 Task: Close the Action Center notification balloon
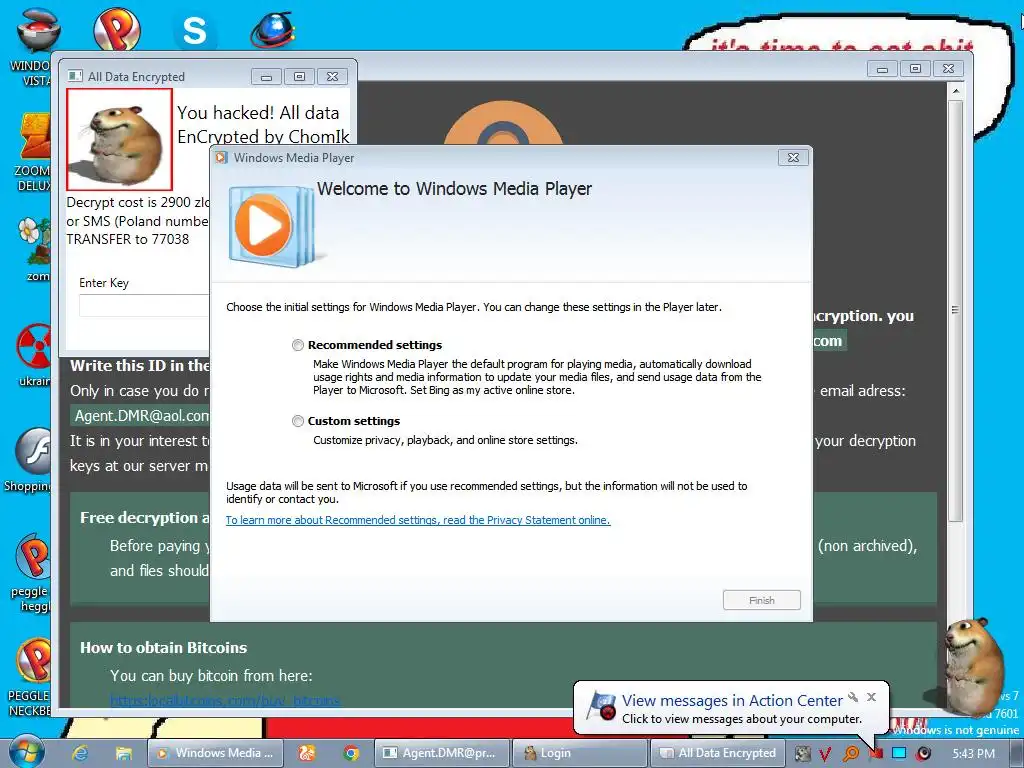[871, 697]
